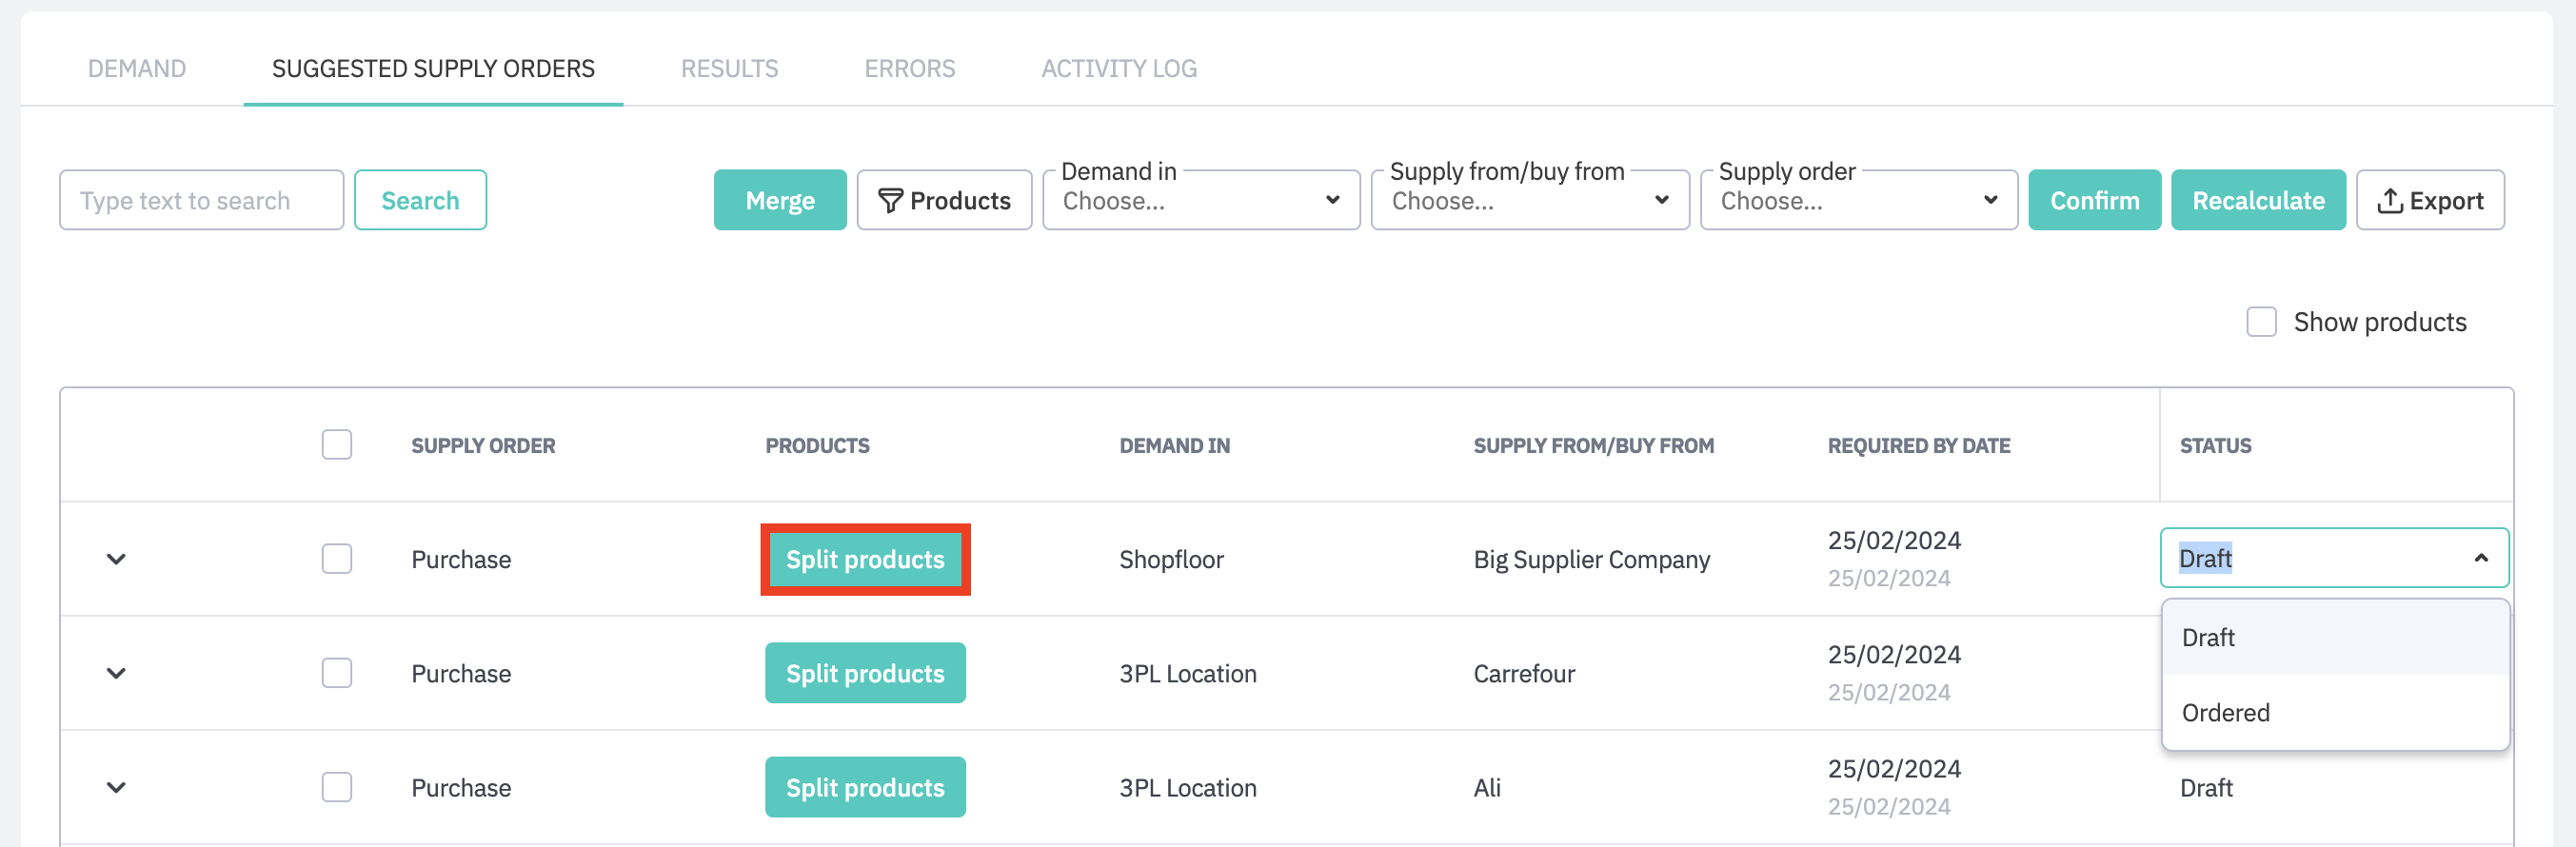Open the Supply order filter dropdown
Viewport: 2576px width, 847px height.
1858,201
